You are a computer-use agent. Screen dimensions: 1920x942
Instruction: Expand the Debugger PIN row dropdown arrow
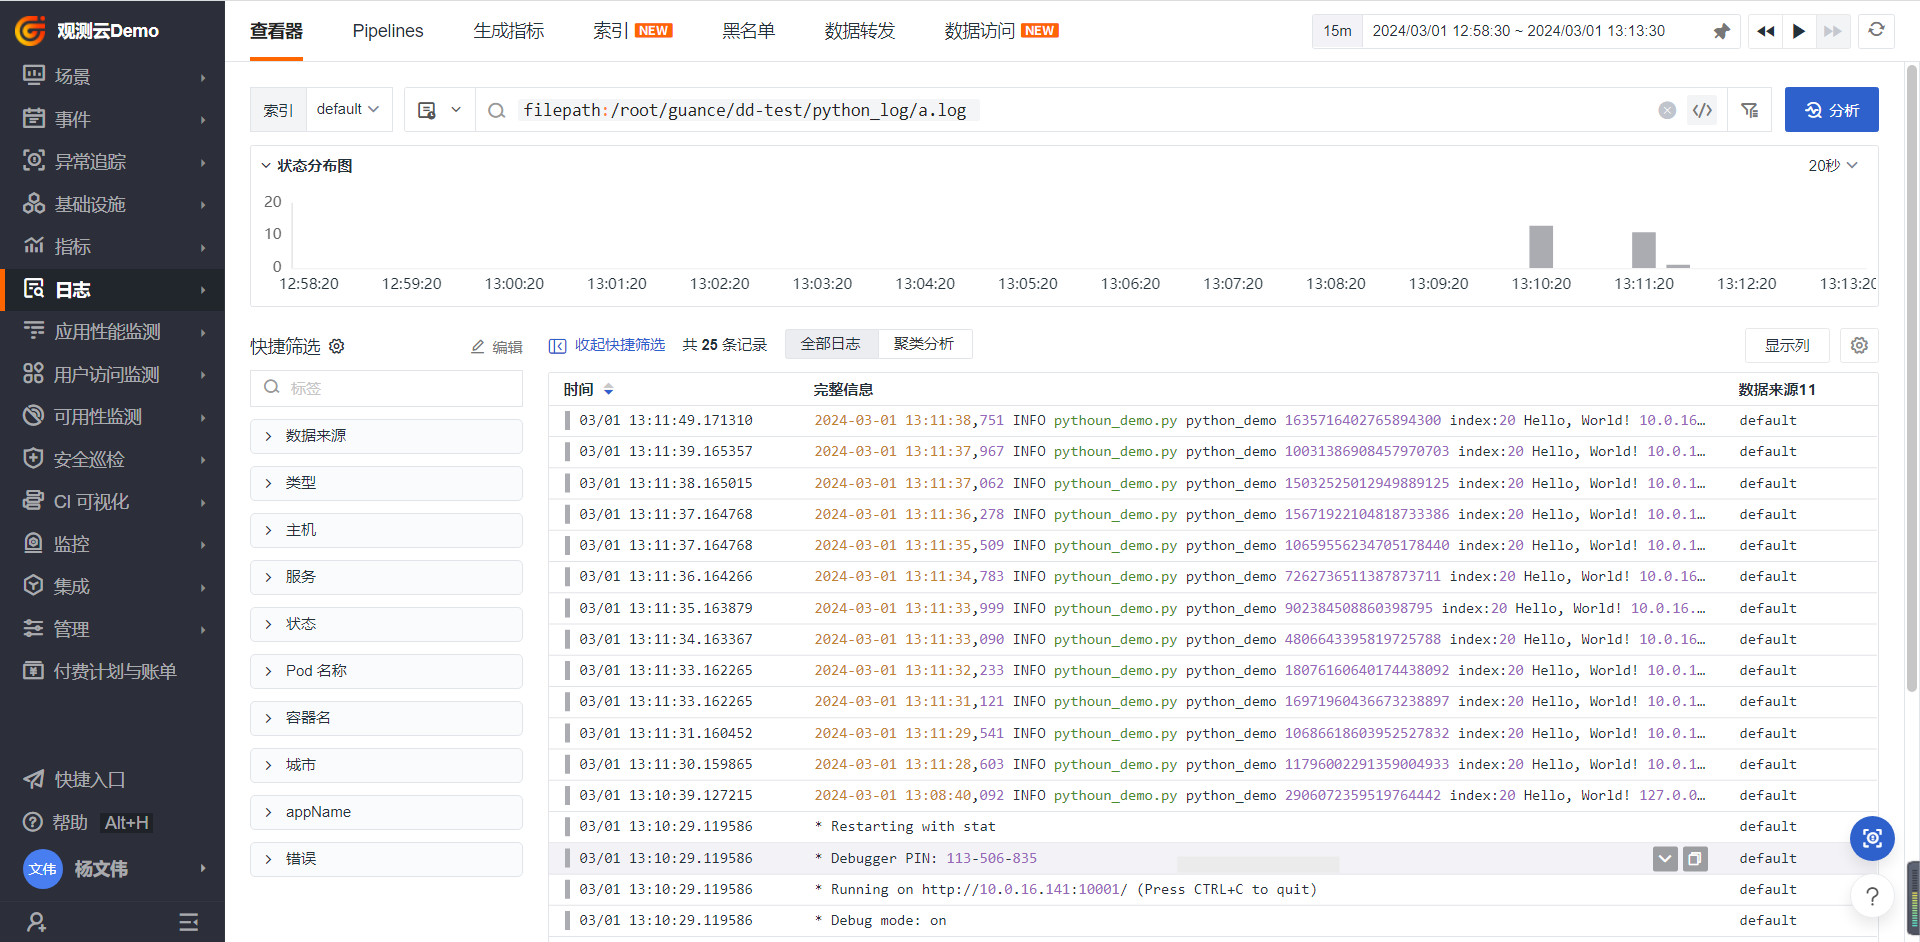(1665, 858)
